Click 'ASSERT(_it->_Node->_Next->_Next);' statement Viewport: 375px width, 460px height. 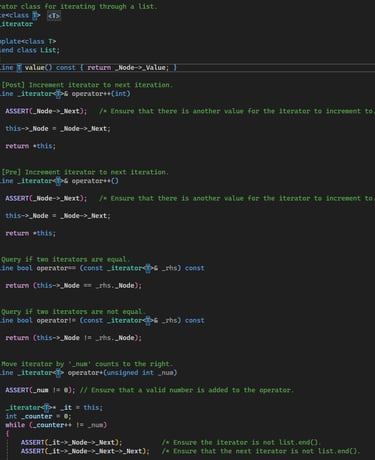tap(85, 451)
